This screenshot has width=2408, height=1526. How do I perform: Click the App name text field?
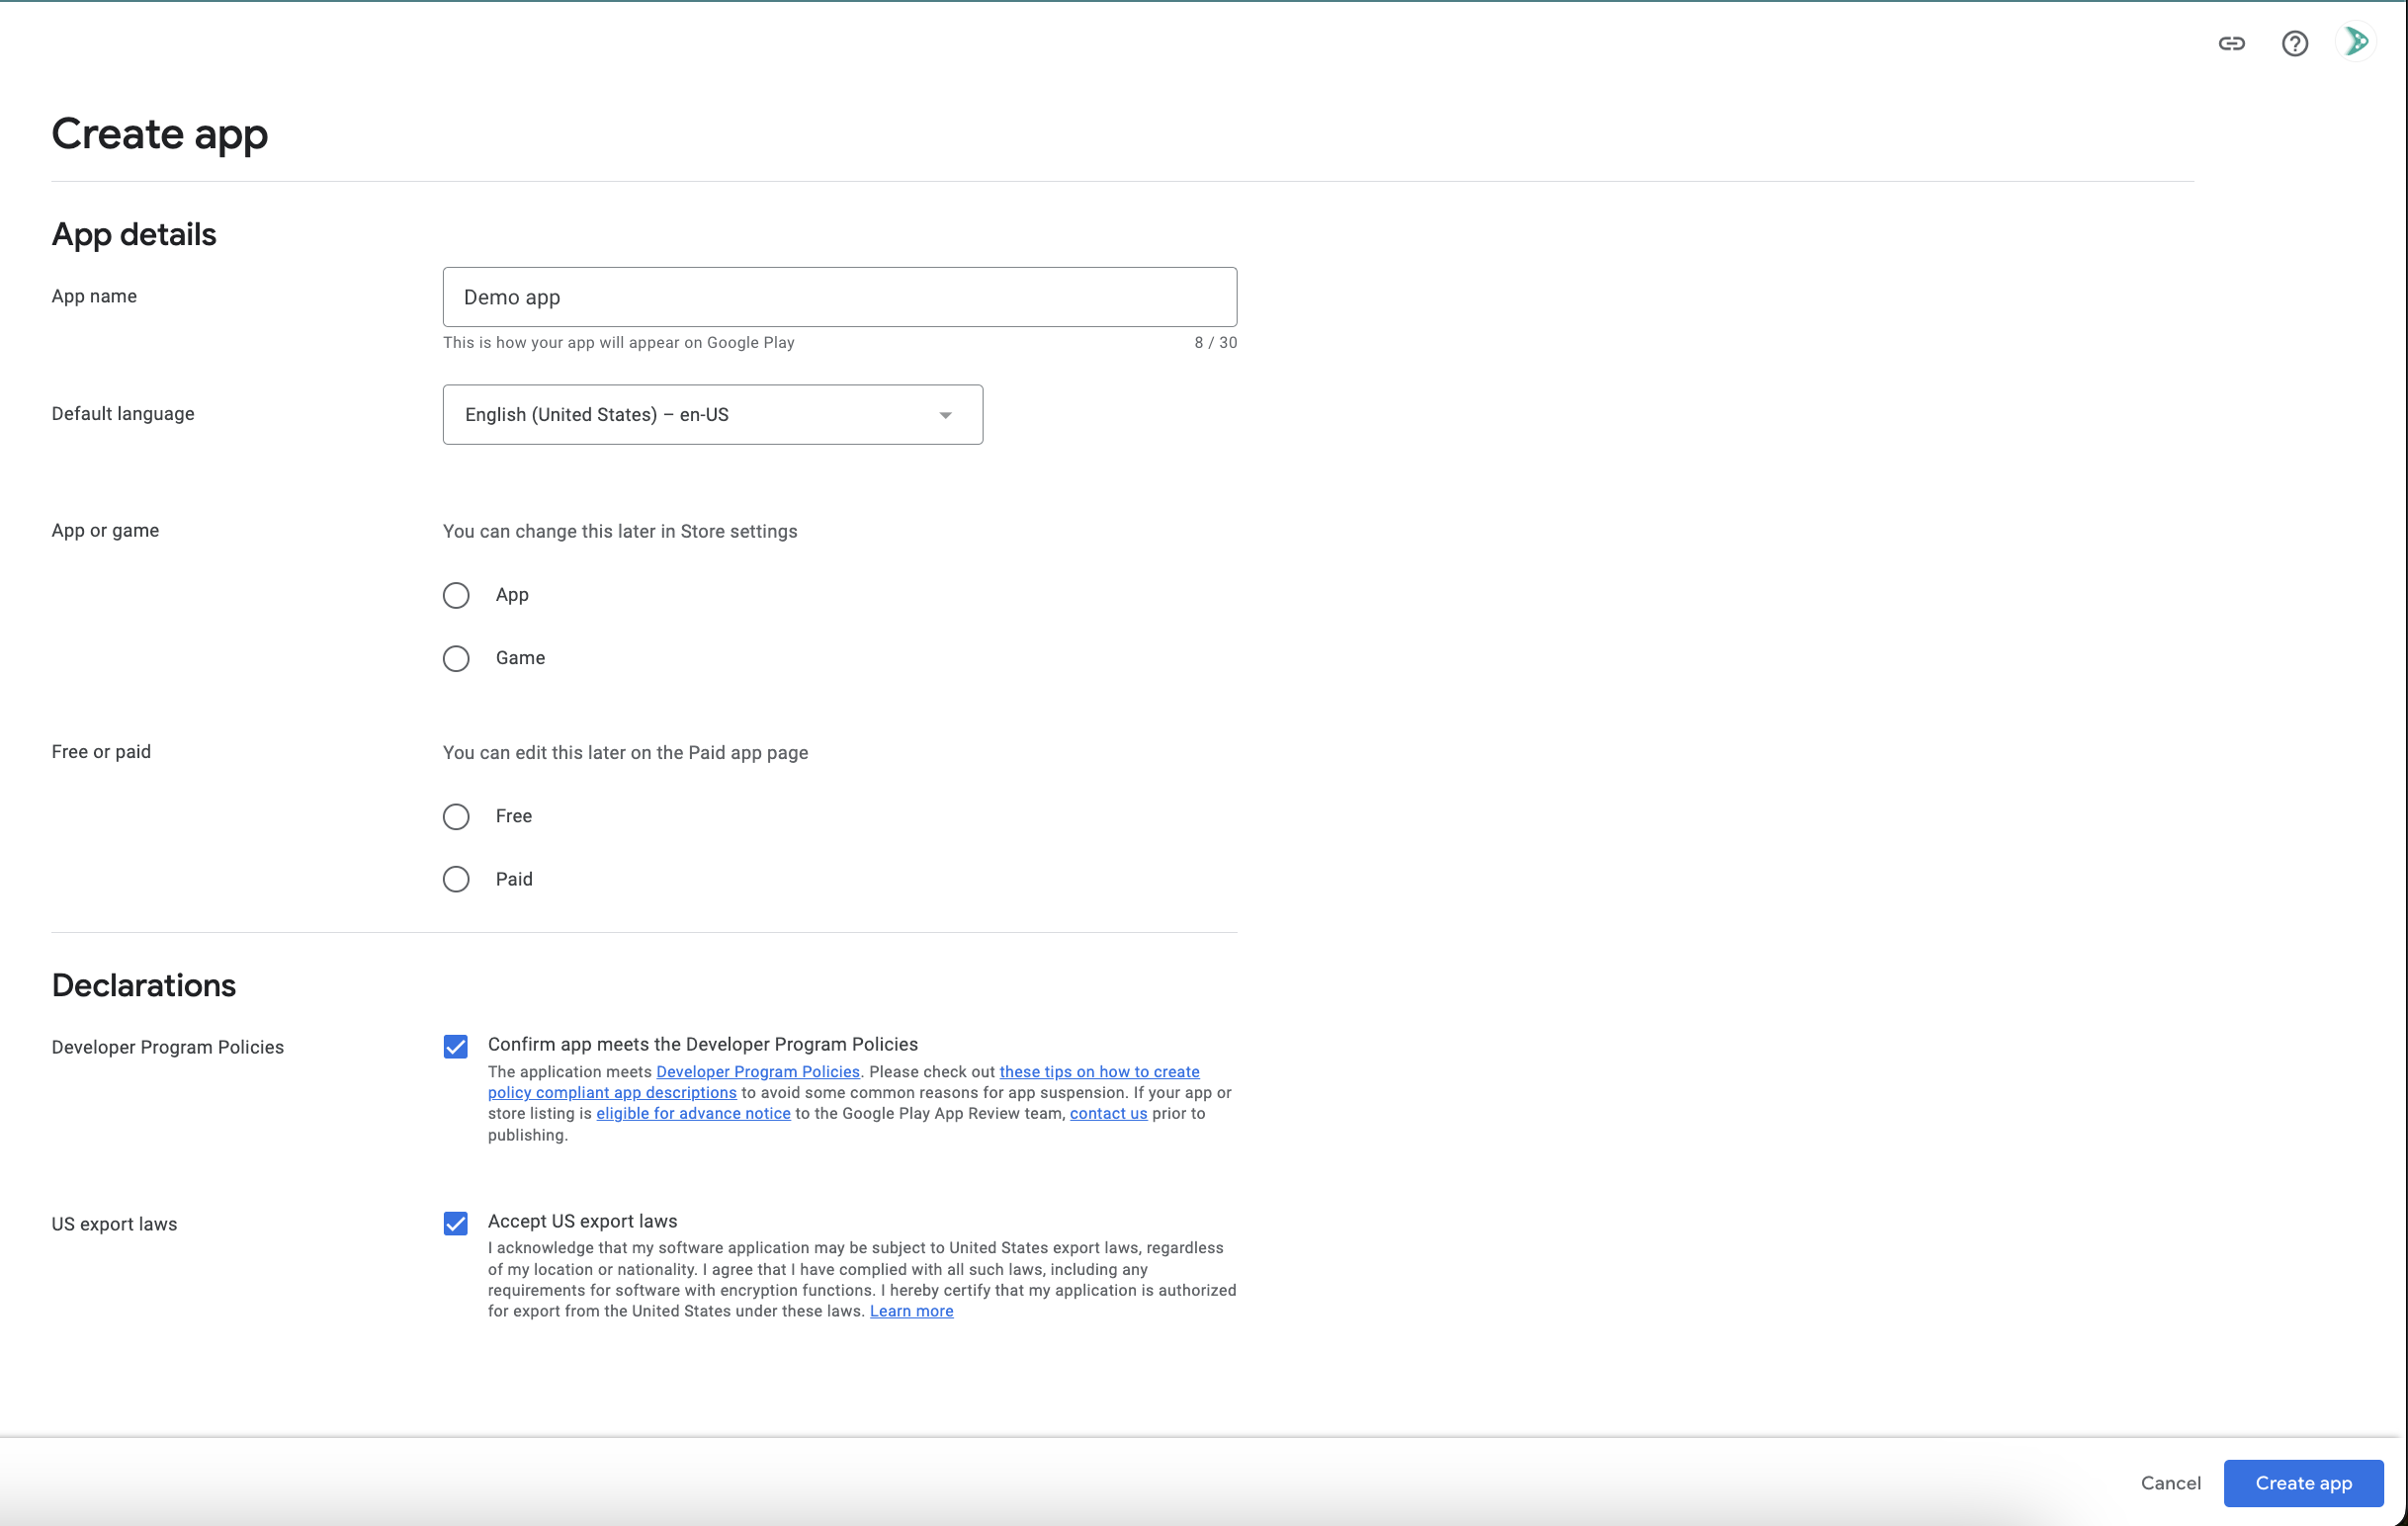tap(839, 297)
